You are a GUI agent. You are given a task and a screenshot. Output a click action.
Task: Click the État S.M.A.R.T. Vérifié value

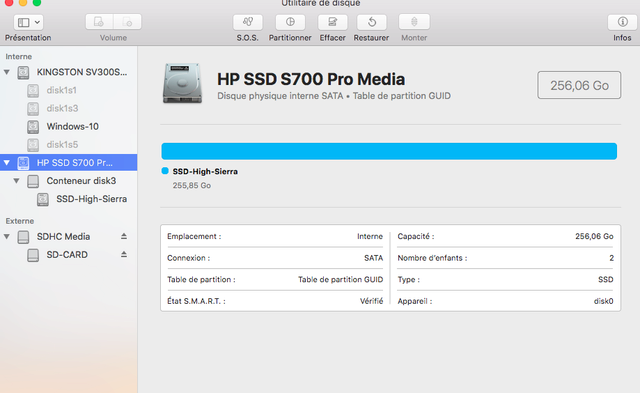tap(371, 301)
